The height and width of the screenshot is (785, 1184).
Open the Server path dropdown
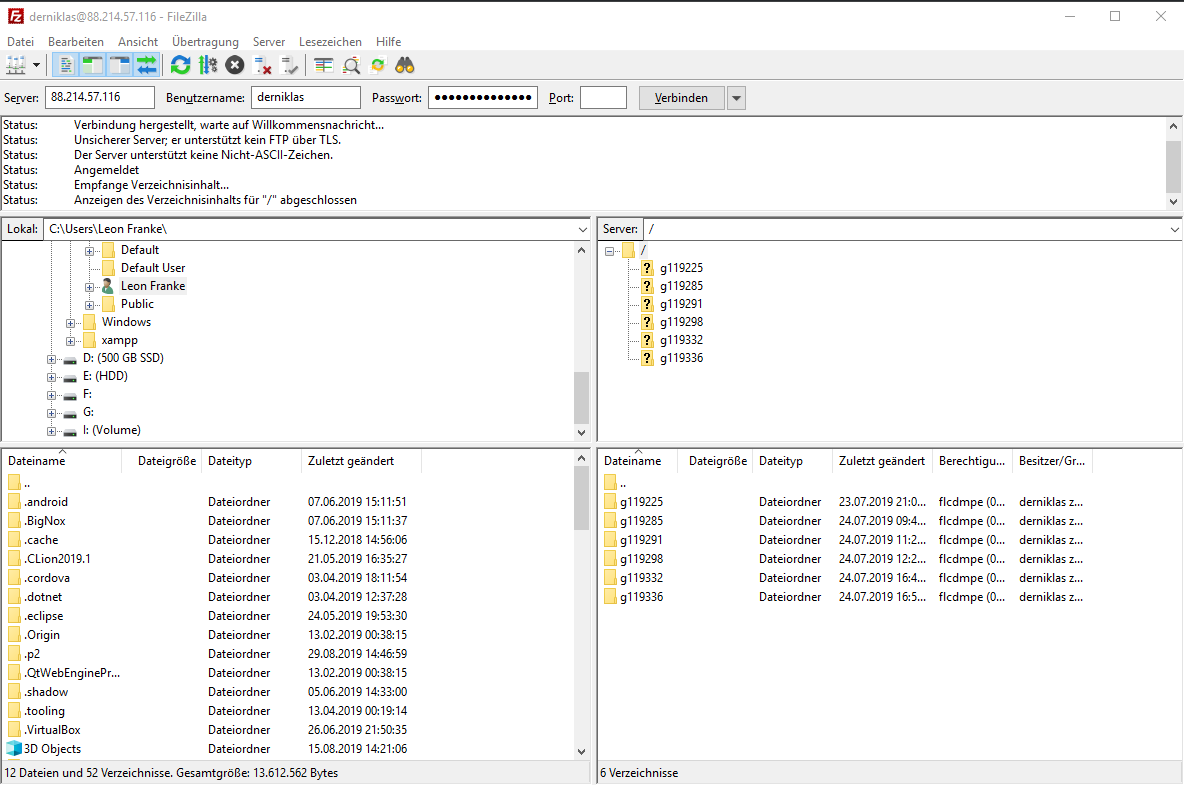1175,229
